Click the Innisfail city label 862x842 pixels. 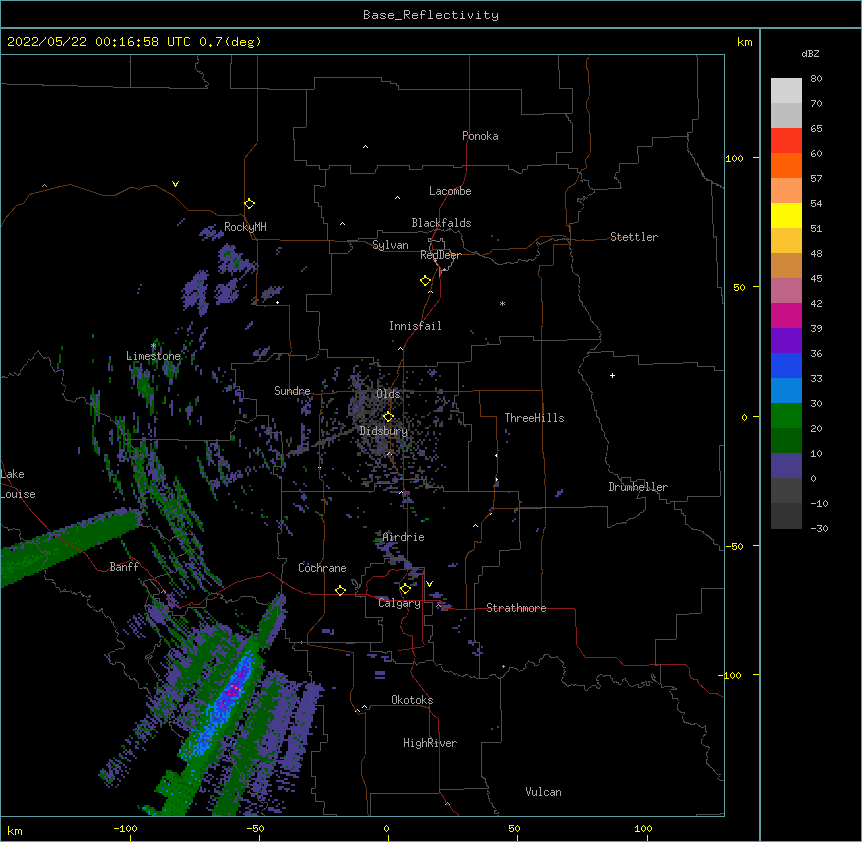415,326
